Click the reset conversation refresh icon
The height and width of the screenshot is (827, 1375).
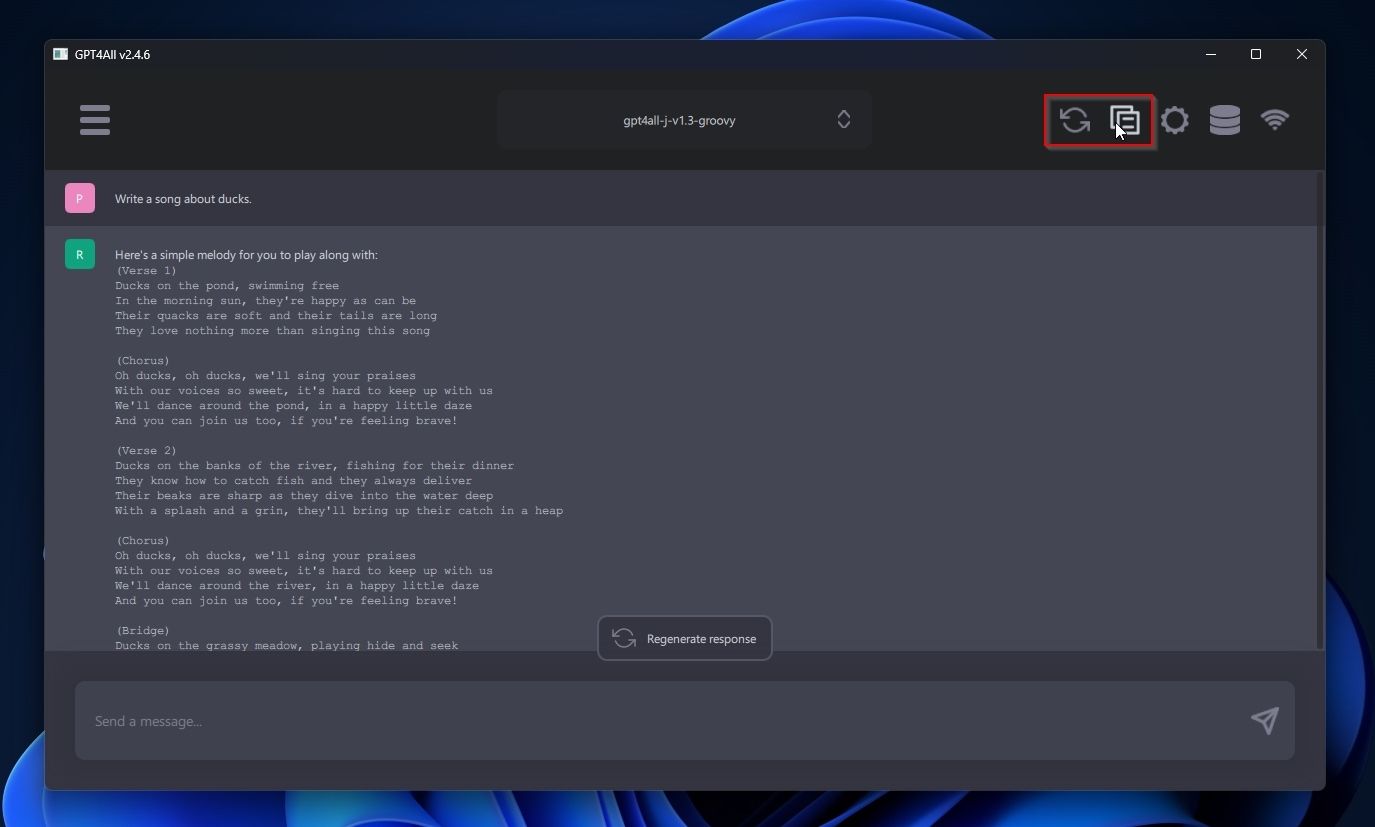coord(1075,120)
